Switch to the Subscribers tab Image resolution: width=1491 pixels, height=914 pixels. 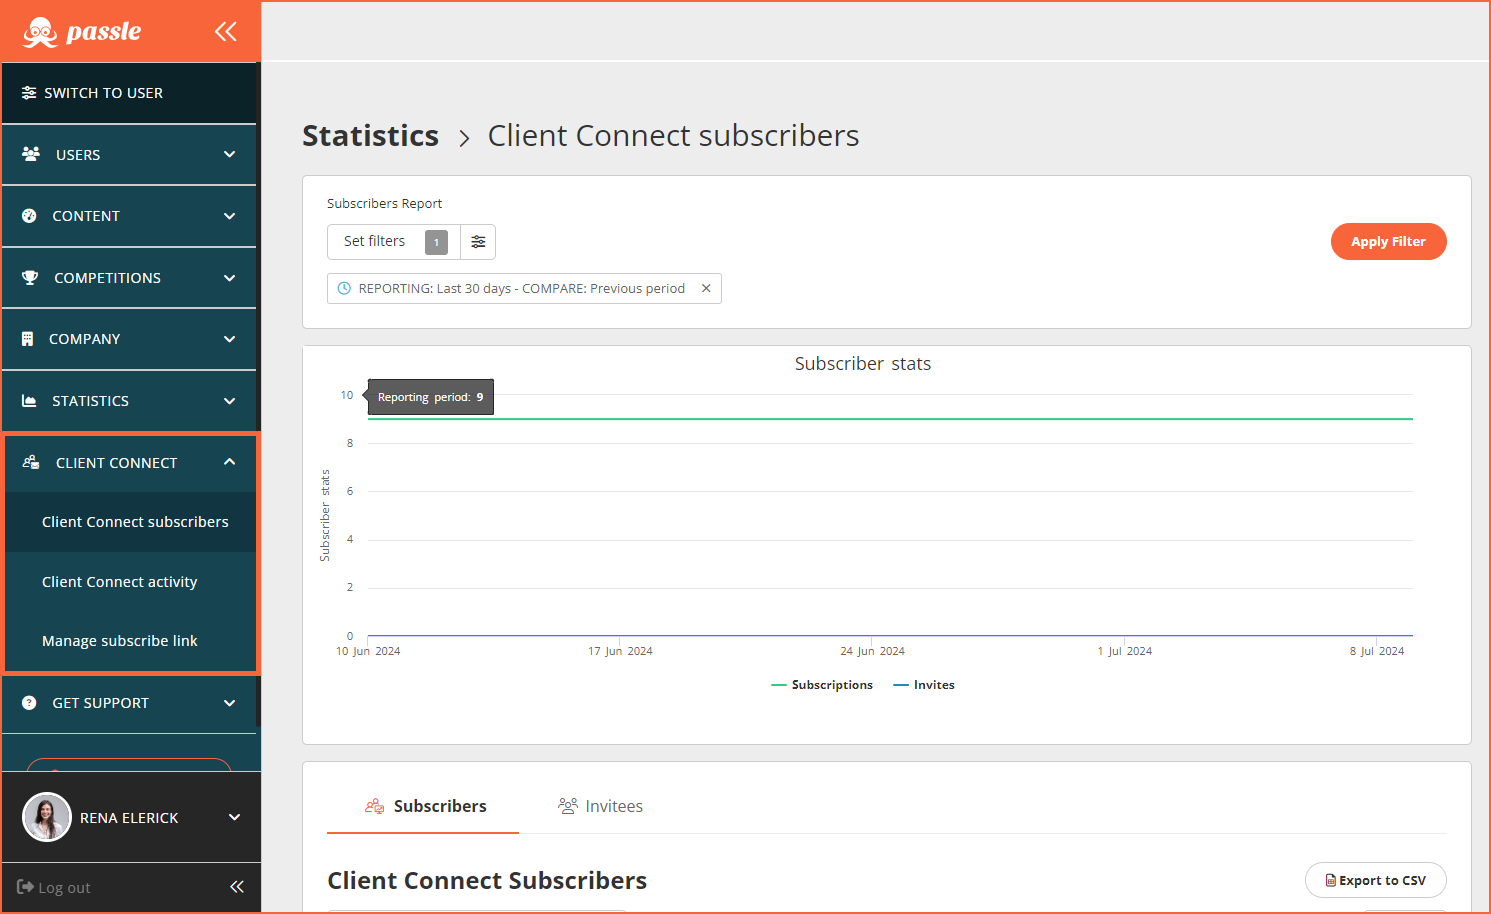tap(423, 806)
